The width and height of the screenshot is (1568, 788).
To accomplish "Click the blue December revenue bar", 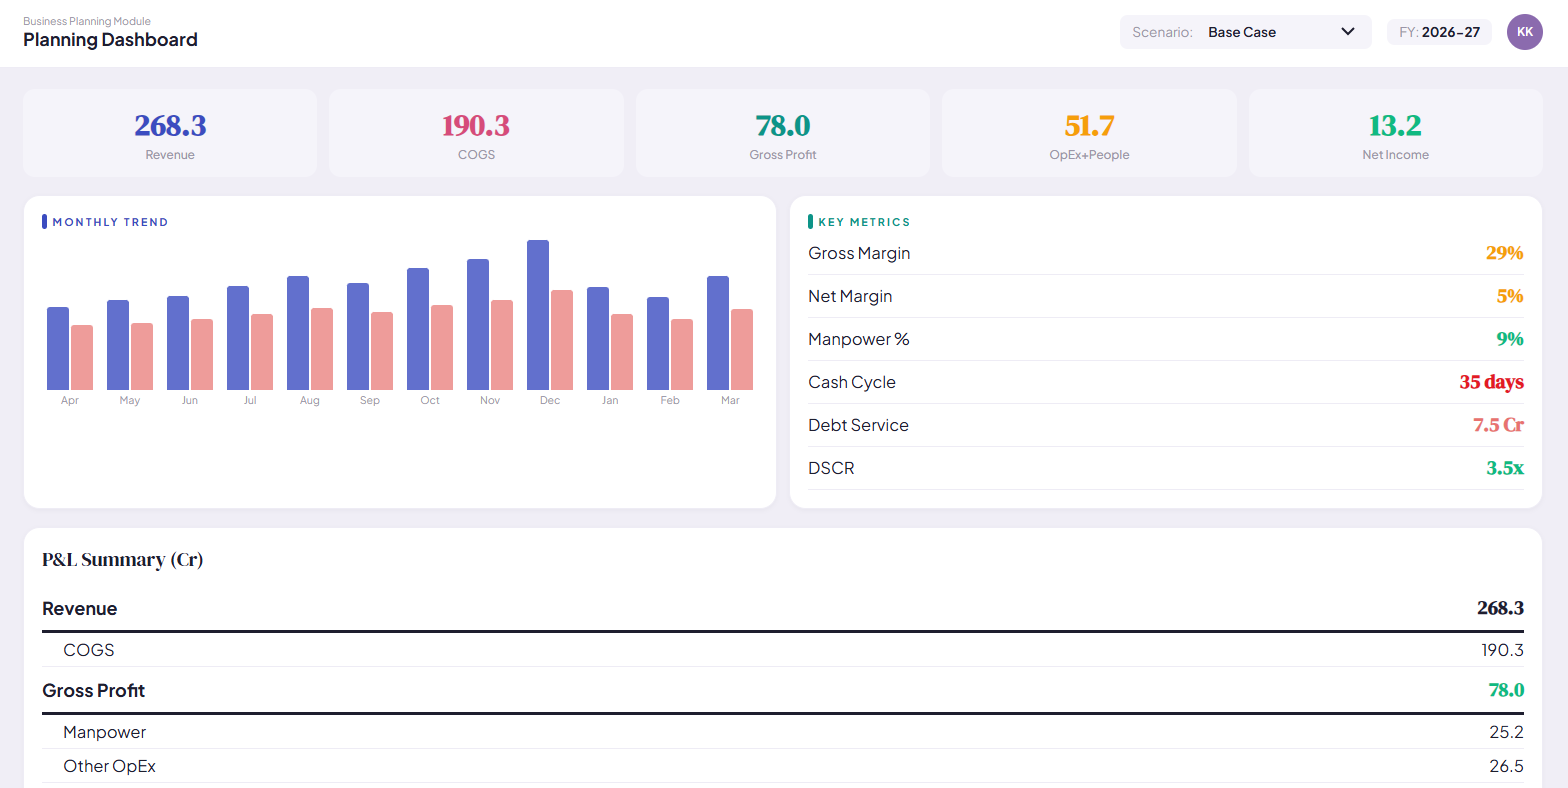I will click(x=538, y=315).
